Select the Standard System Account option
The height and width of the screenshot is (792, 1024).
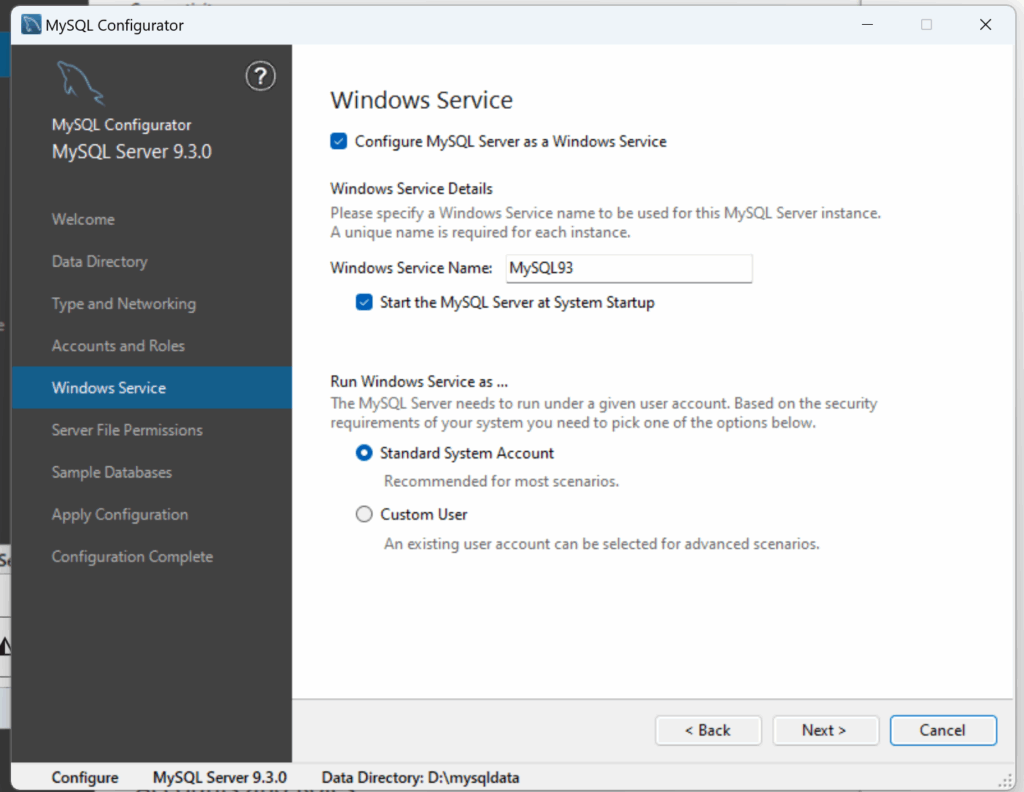click(x=364, y=453)
